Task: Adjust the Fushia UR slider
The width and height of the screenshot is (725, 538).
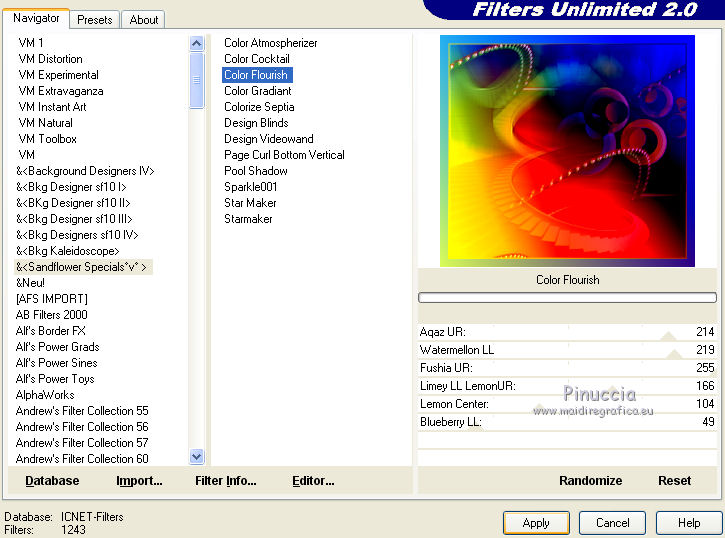Action: 567,368
